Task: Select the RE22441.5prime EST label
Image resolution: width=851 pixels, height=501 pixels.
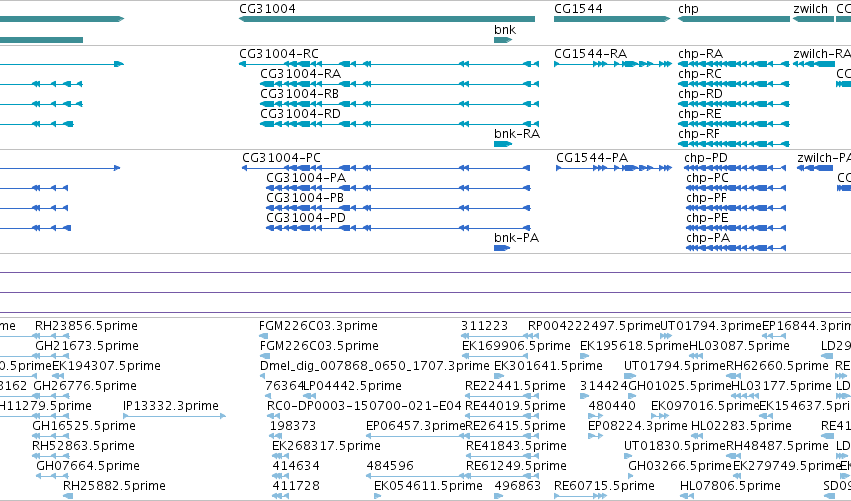Action: (515, 386)
